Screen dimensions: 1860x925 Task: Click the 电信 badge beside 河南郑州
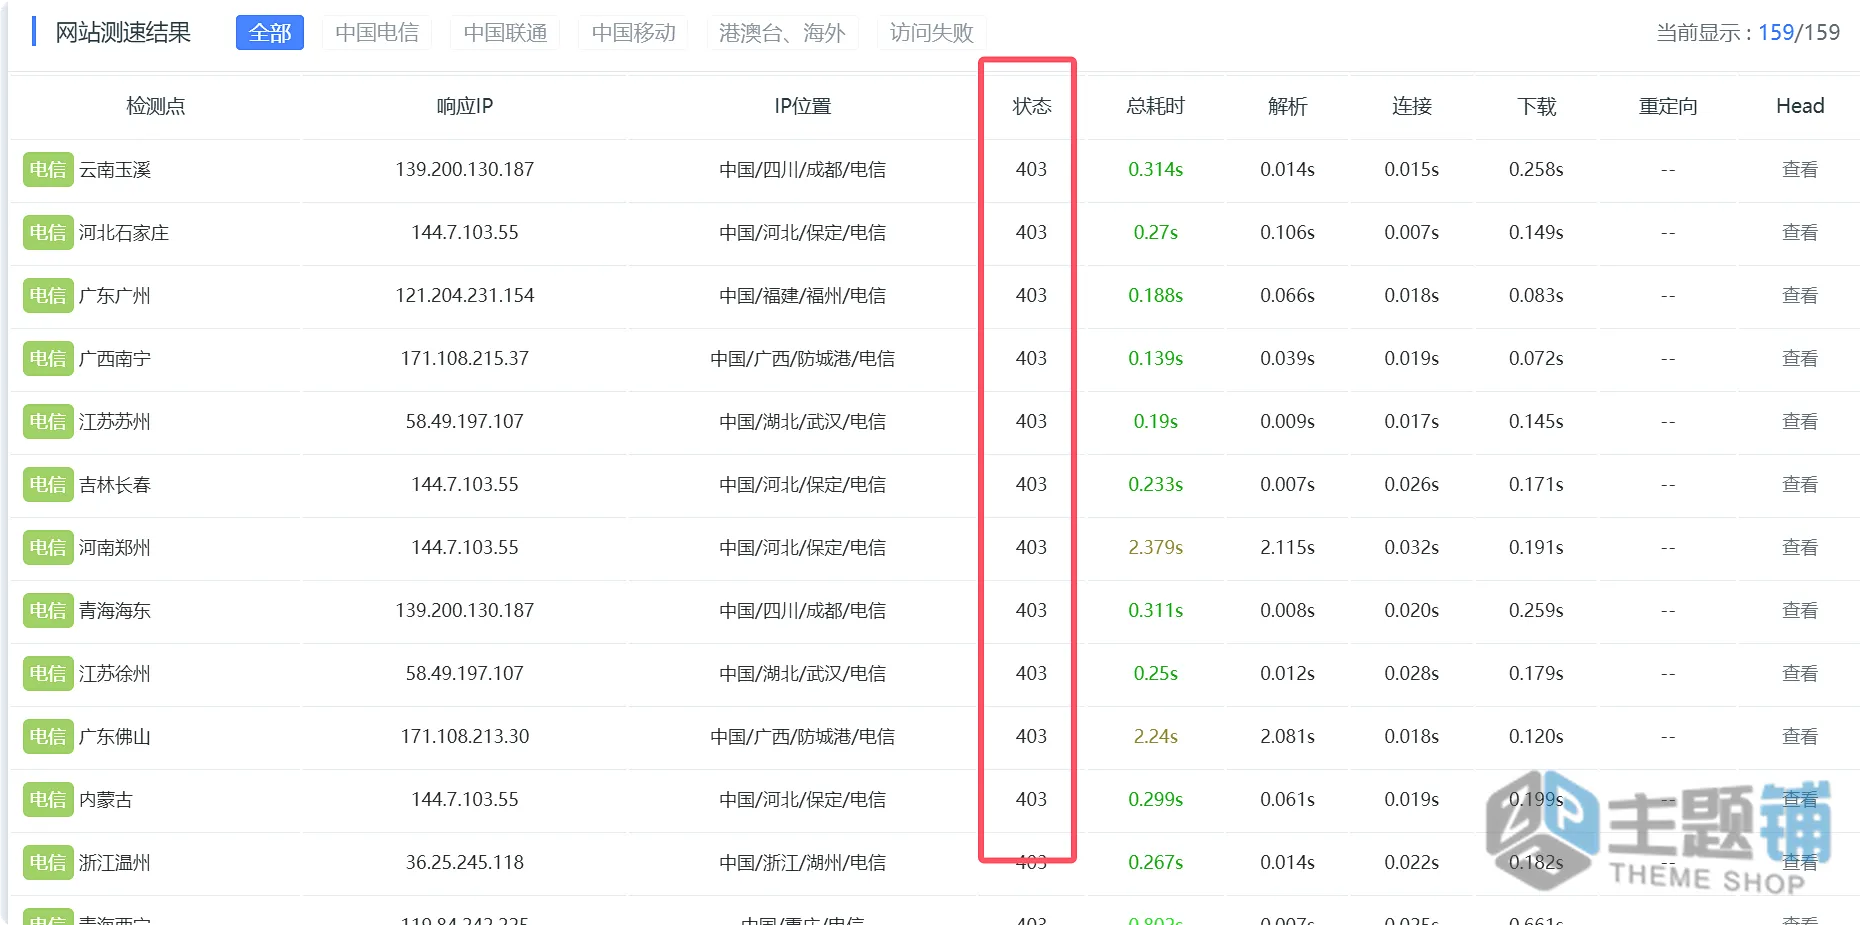pyautogui.click(x=48, y=548)
